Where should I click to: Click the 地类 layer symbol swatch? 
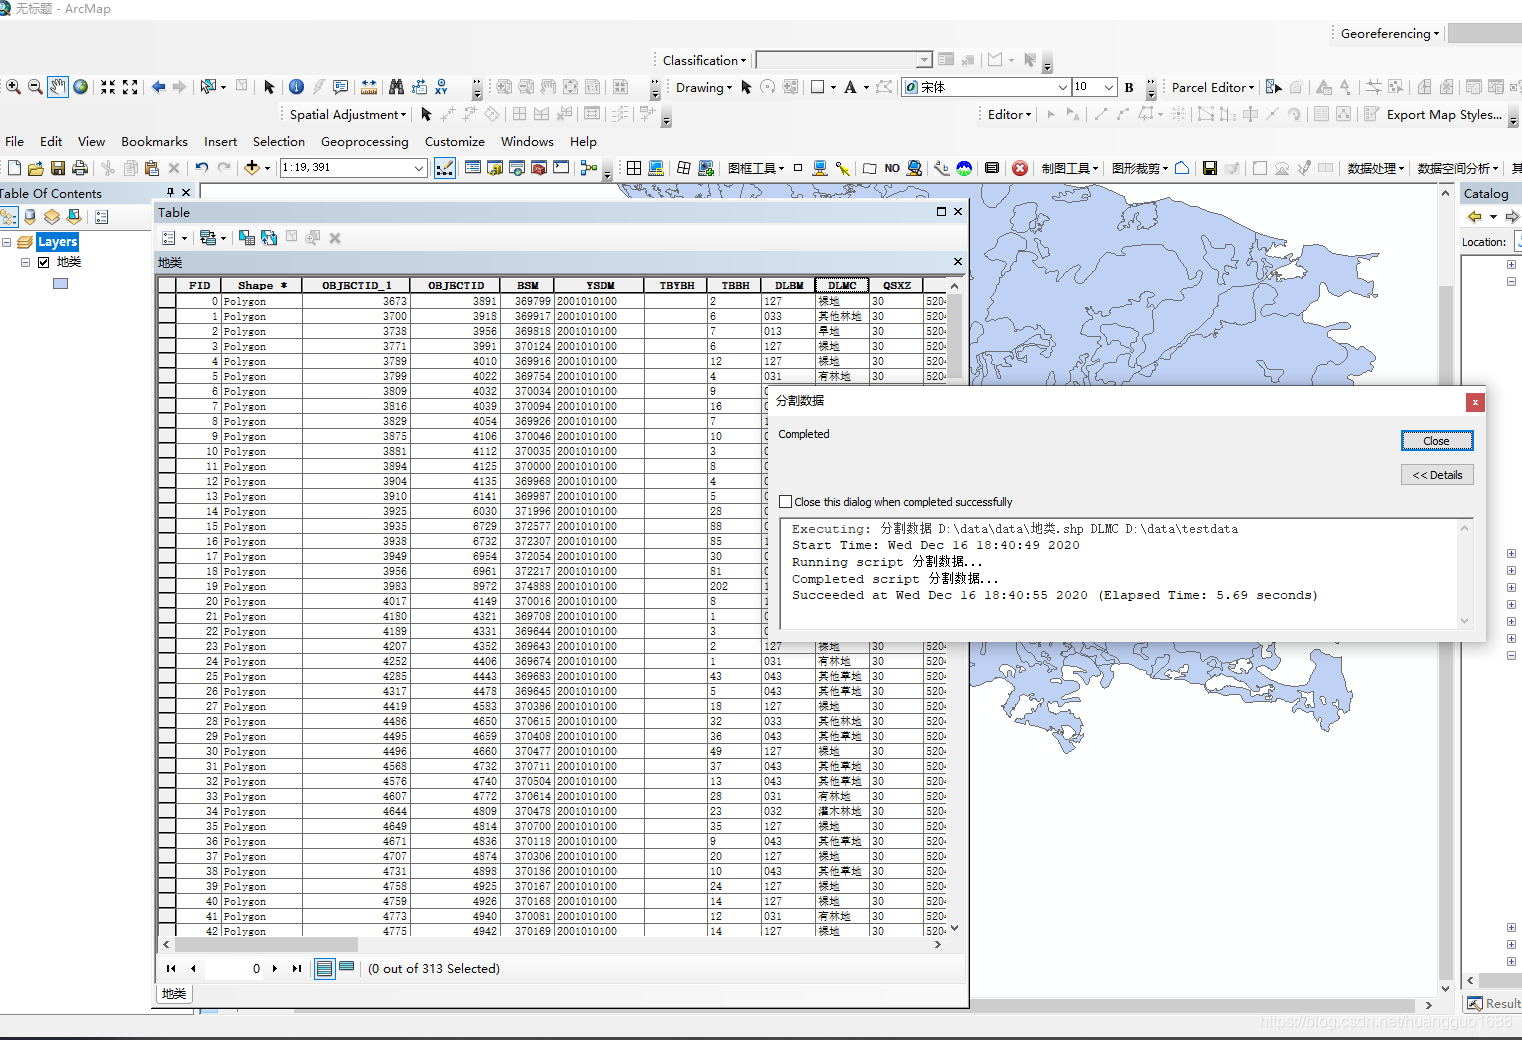coord(60,284)
